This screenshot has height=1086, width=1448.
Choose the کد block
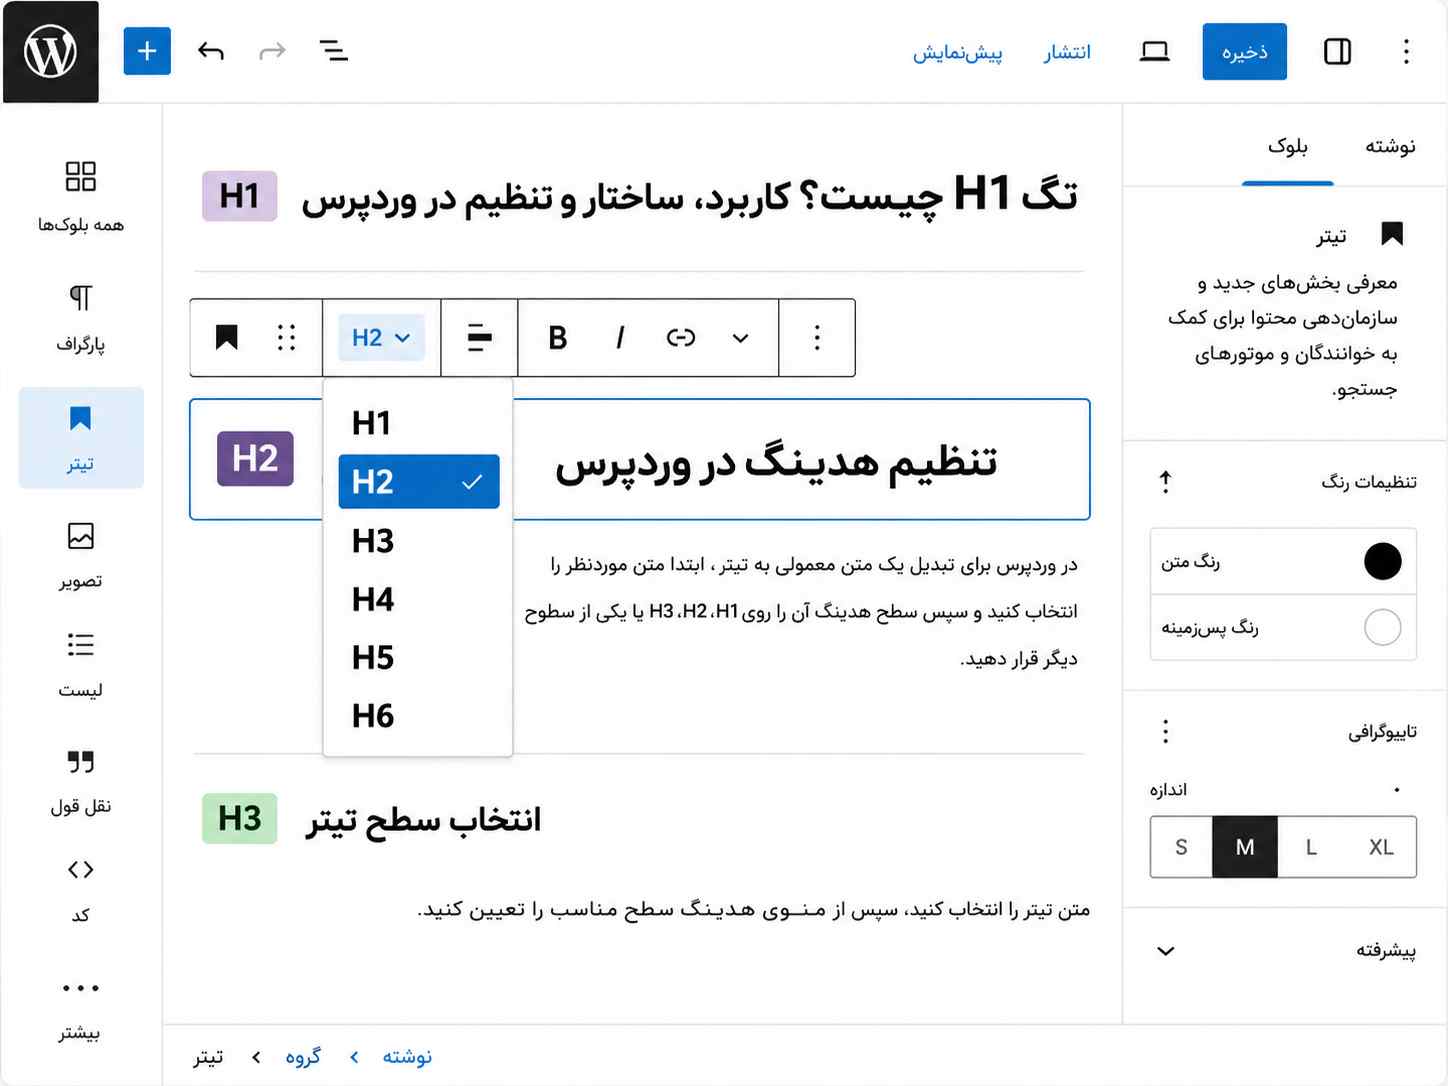pyautogui.click(x=81, y=890)
